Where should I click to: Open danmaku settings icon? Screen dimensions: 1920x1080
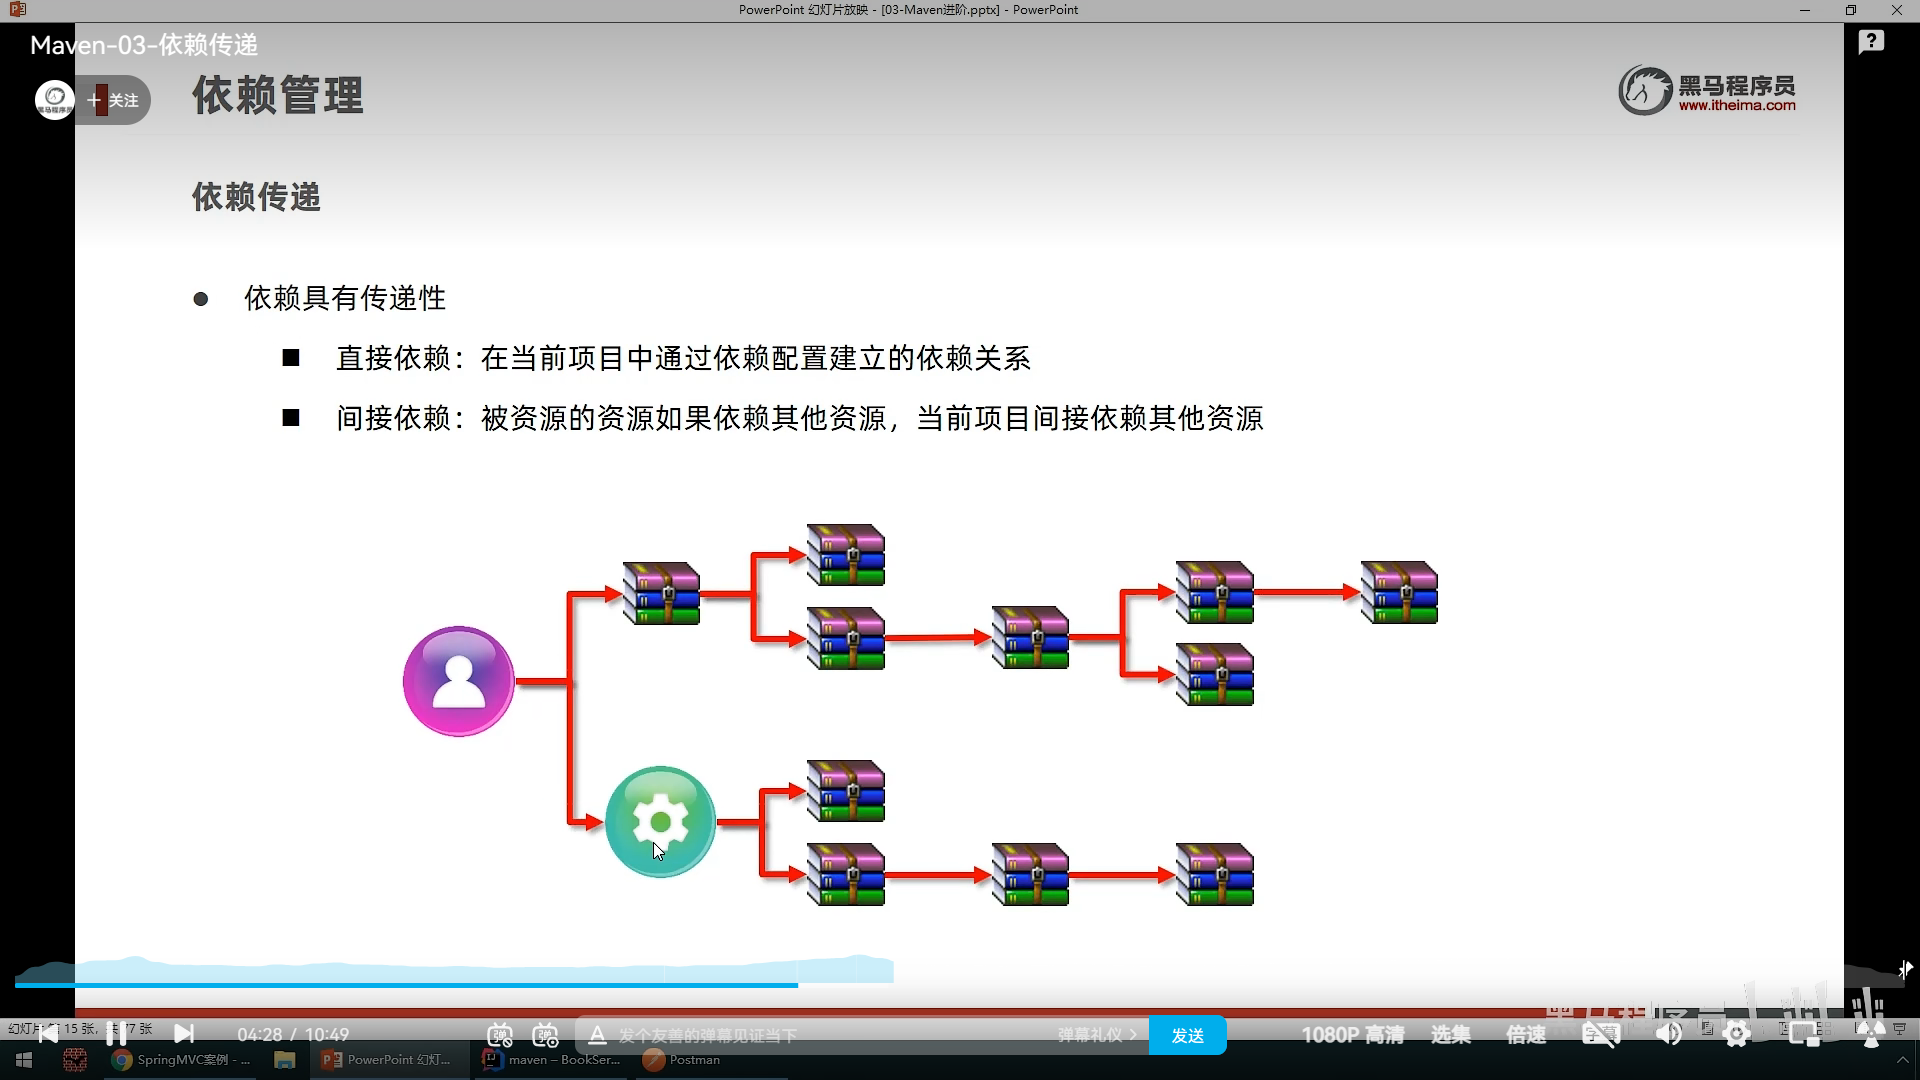coord(546,1035)
